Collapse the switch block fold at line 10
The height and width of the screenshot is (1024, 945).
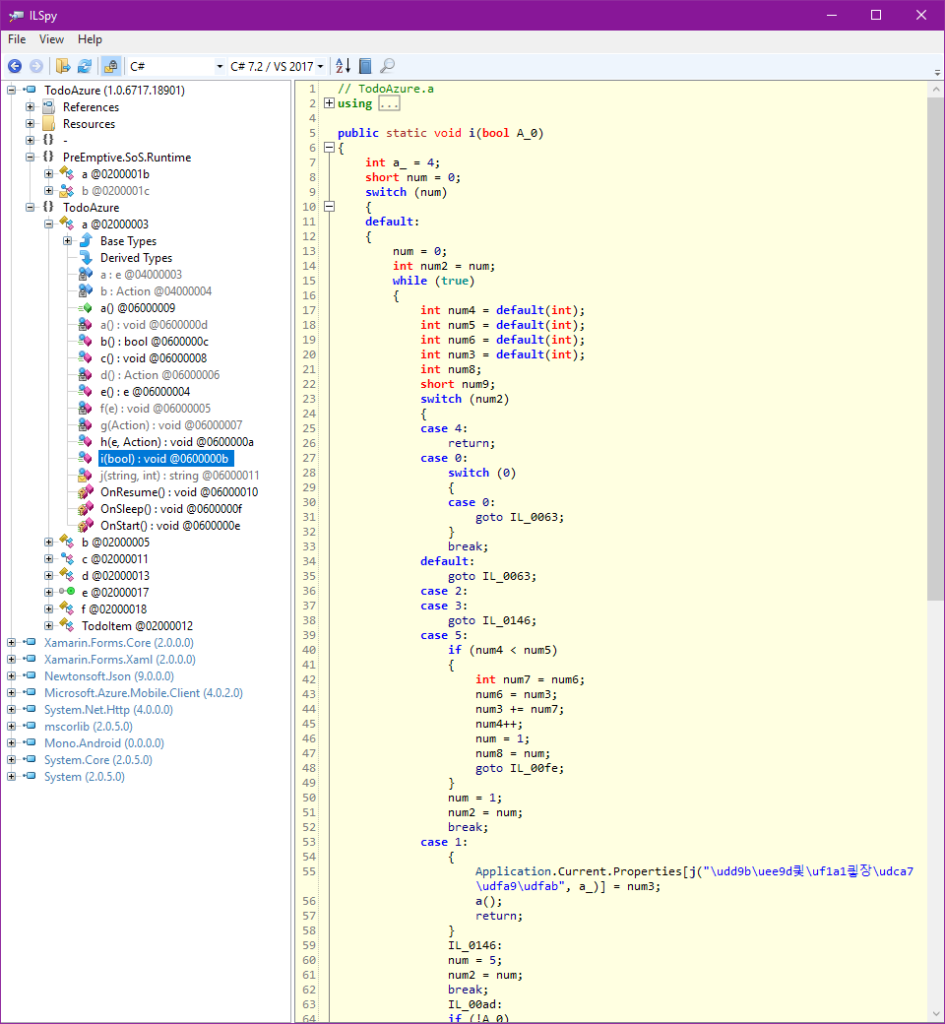click(329, 206)
